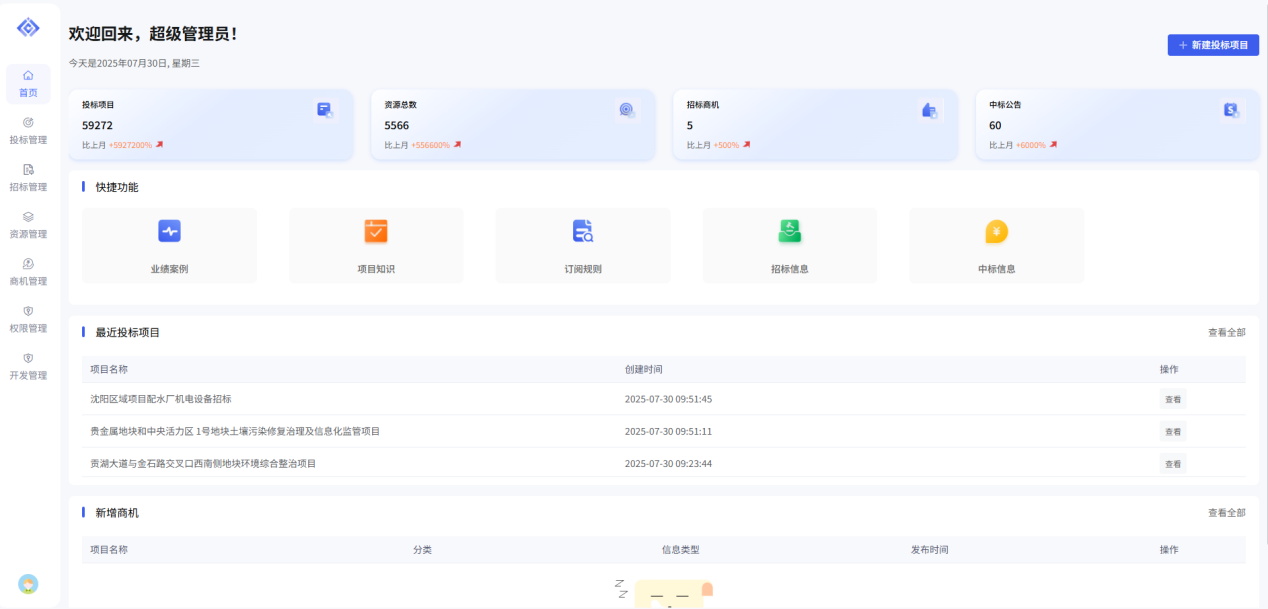Click the 资源总数 stat card icon
This screenshot has height=609, width=1268.
(627, 110)
